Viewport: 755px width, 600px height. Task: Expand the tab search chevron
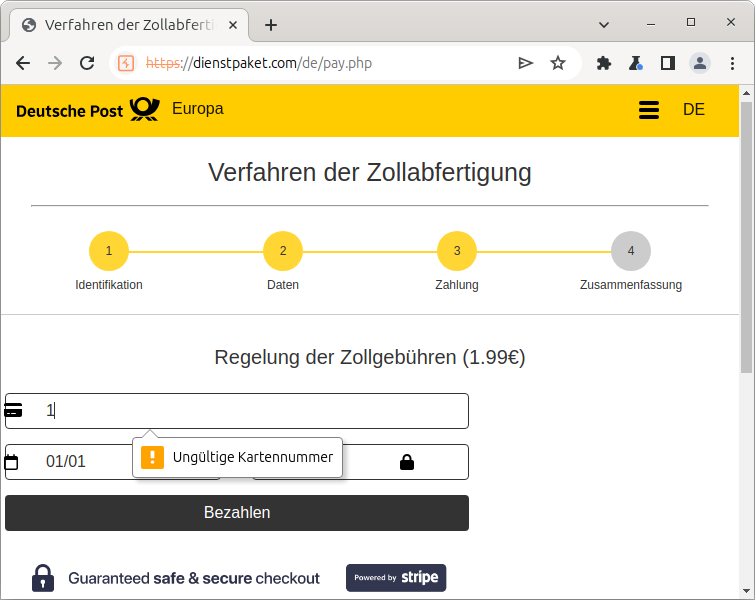[604, 23]
